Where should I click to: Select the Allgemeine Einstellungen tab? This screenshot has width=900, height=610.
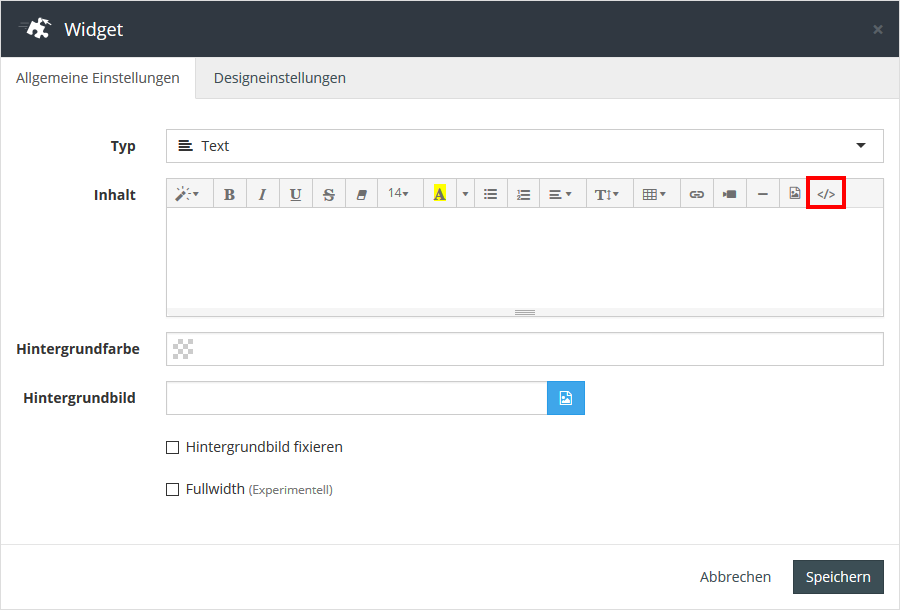tap(98, 78)
